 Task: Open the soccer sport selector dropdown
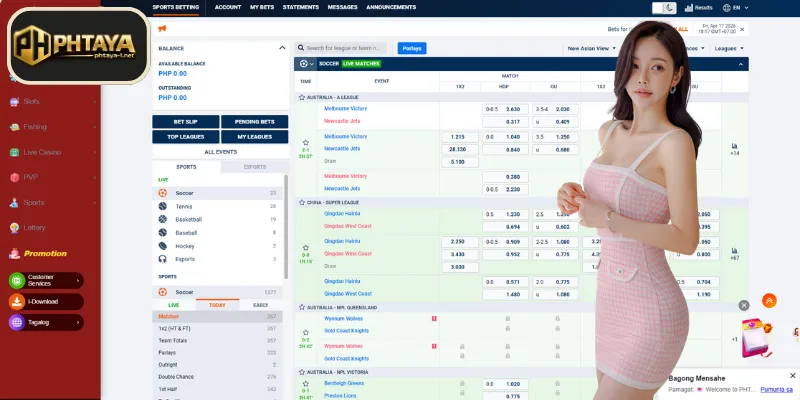point(307,64)
